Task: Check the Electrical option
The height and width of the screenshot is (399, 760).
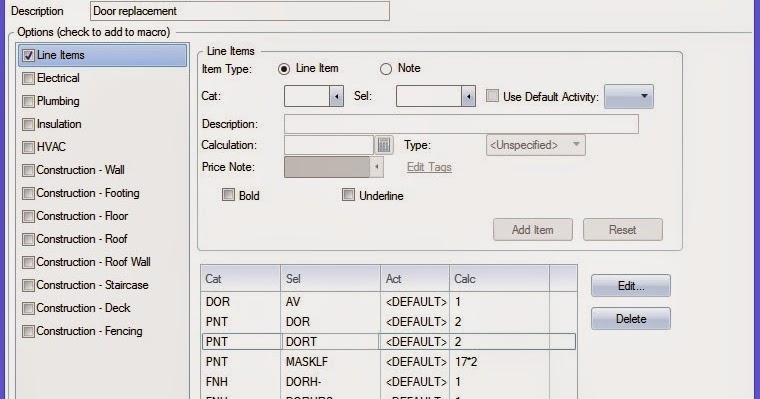Action: pyautogui.click(x=28, y=78)
